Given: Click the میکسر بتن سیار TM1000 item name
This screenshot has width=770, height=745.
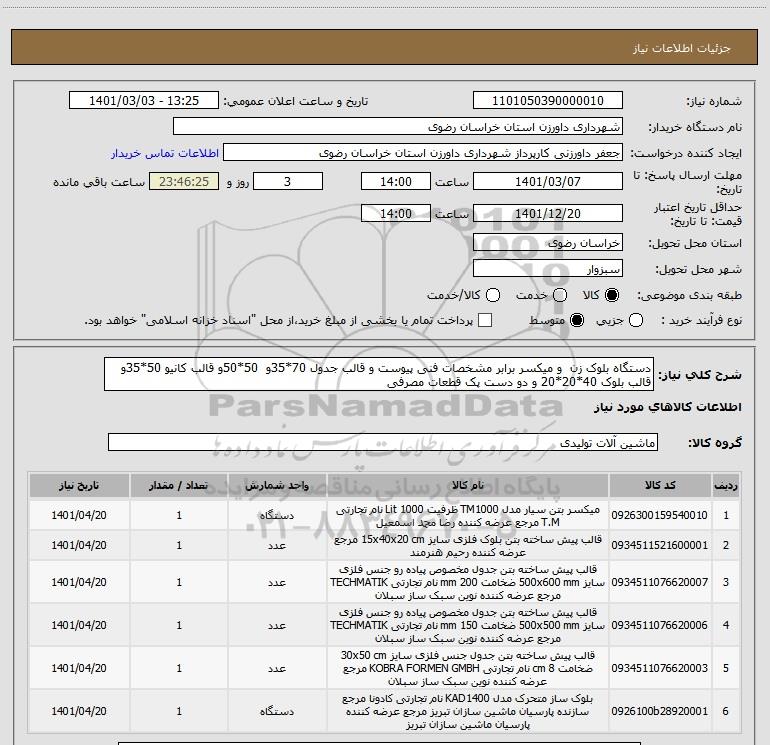Looking at the screenshot, I should point(468,516).
